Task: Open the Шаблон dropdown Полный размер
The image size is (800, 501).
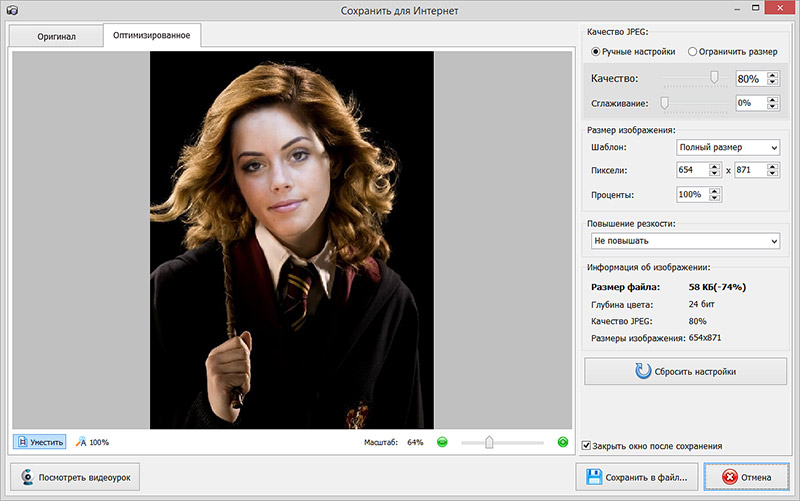Action: 728,147
